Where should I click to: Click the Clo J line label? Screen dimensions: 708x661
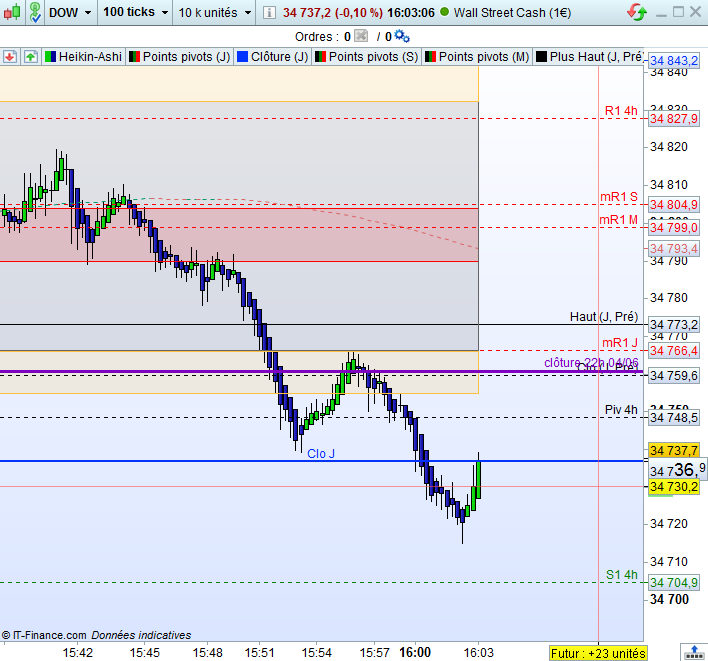tap(321, 454)
